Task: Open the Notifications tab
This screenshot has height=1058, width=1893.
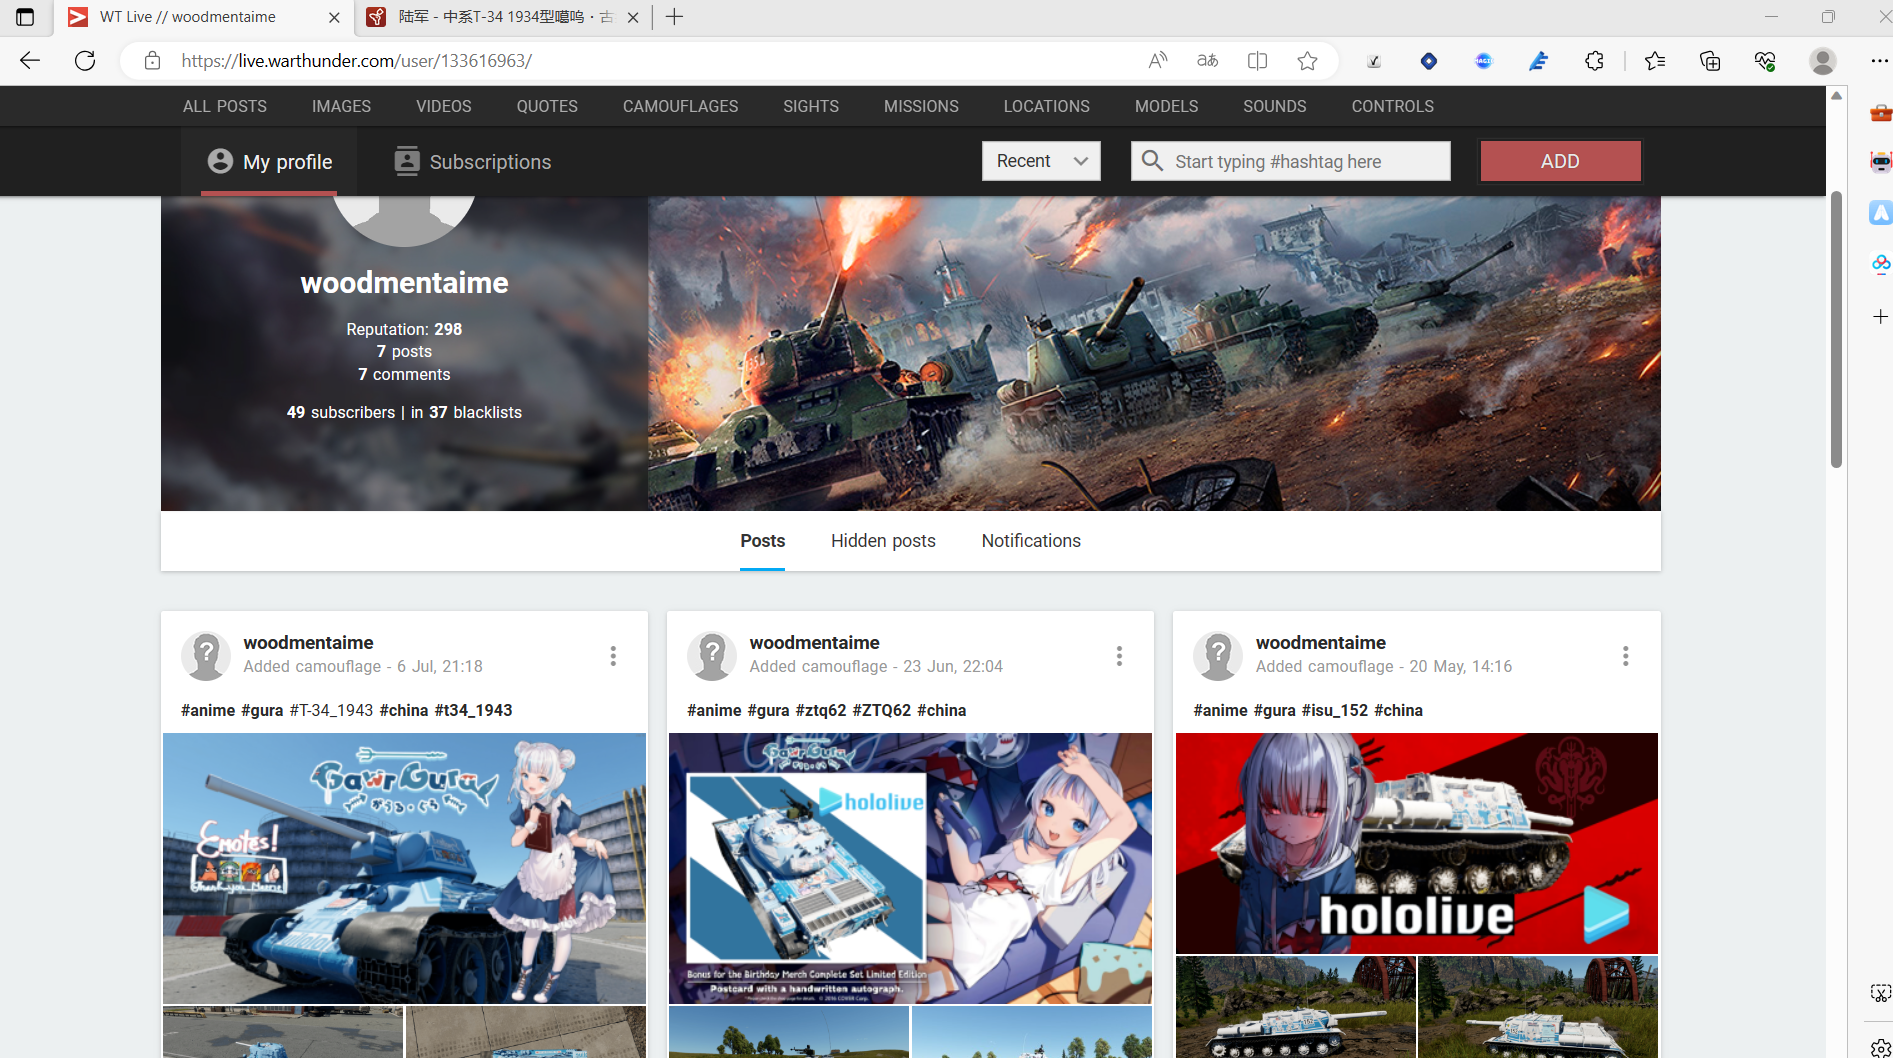Action: coord(1031,541)
